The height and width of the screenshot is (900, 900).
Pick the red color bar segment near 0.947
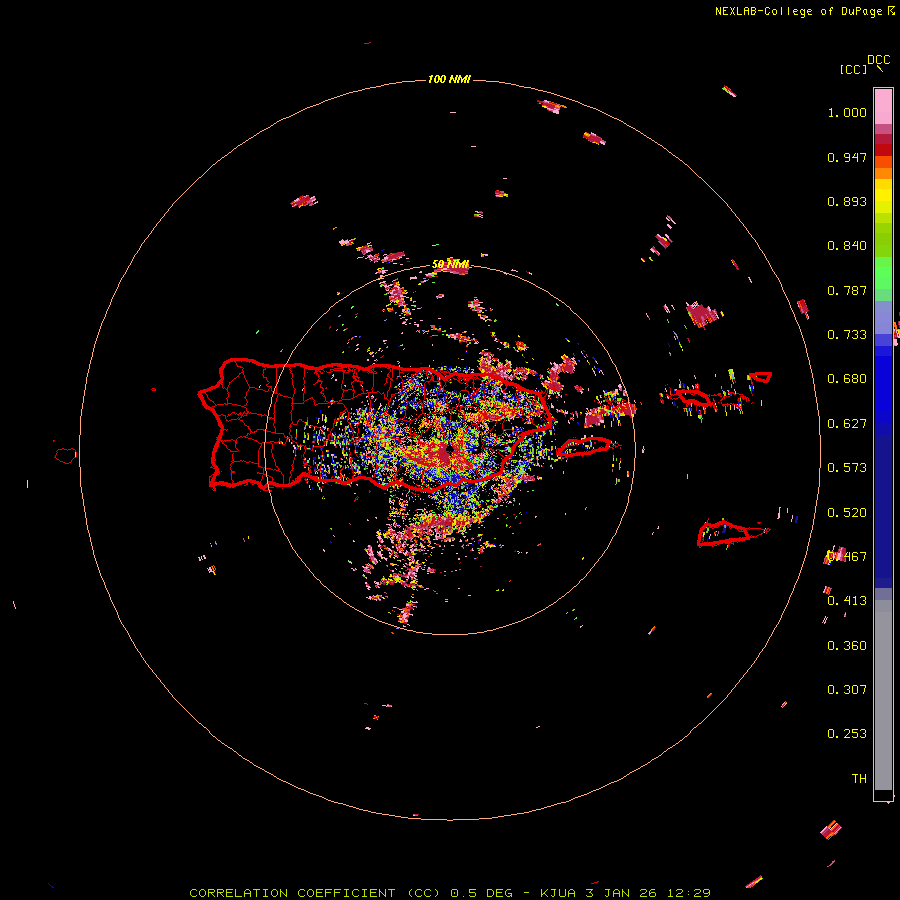click(883, 150)
